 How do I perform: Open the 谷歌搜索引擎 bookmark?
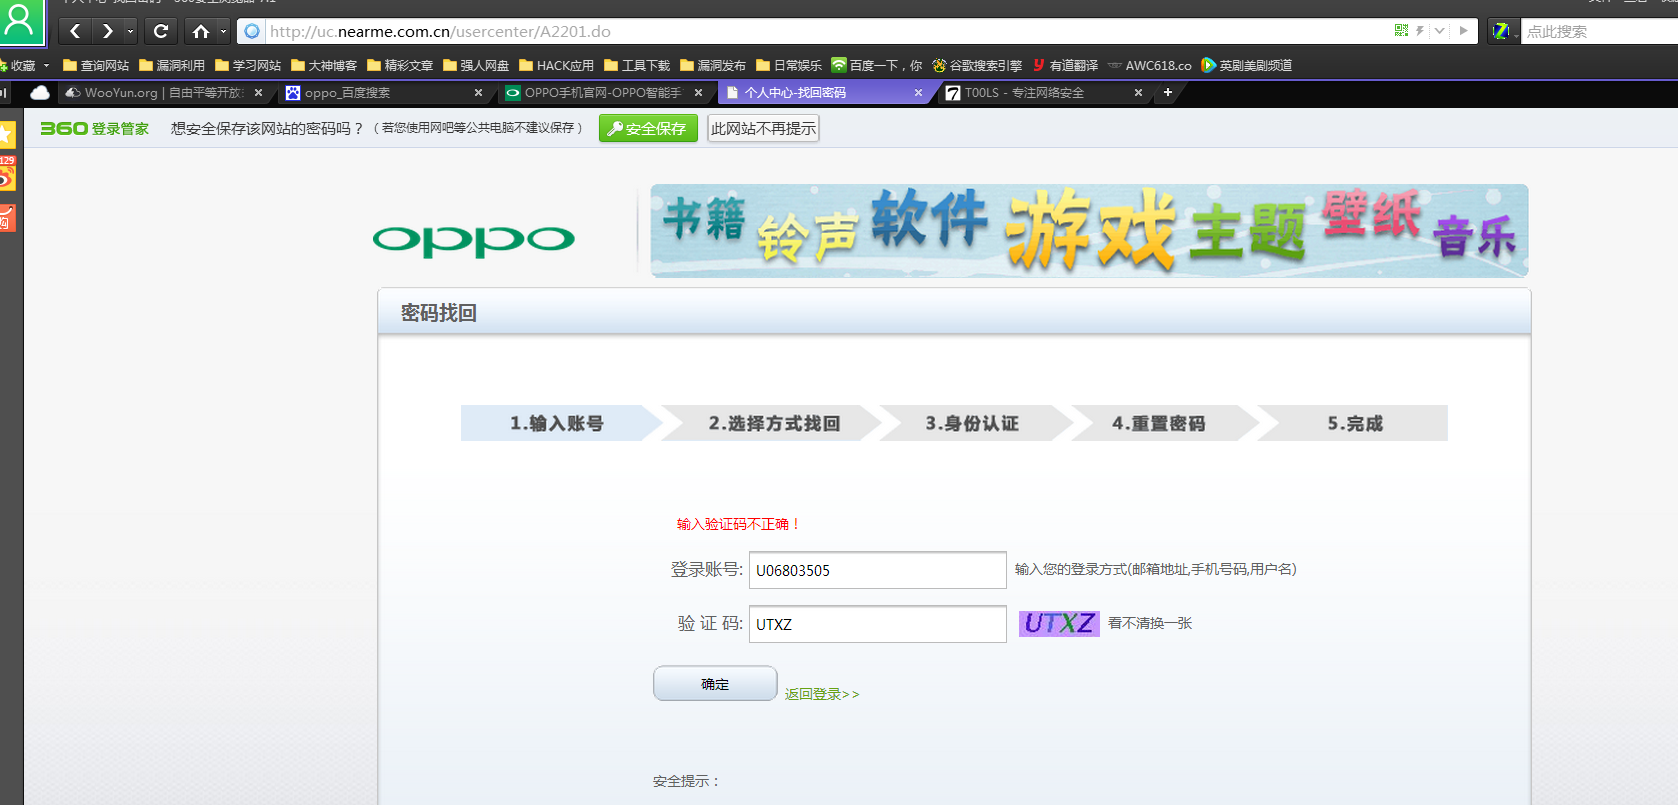pos(977,65)
